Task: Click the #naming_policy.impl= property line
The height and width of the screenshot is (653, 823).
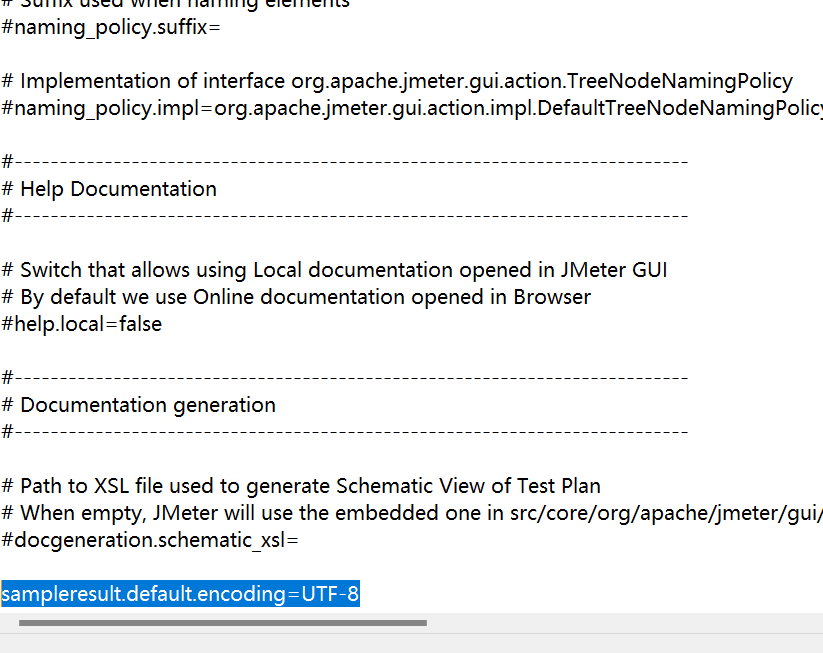Action: (412, 108)
